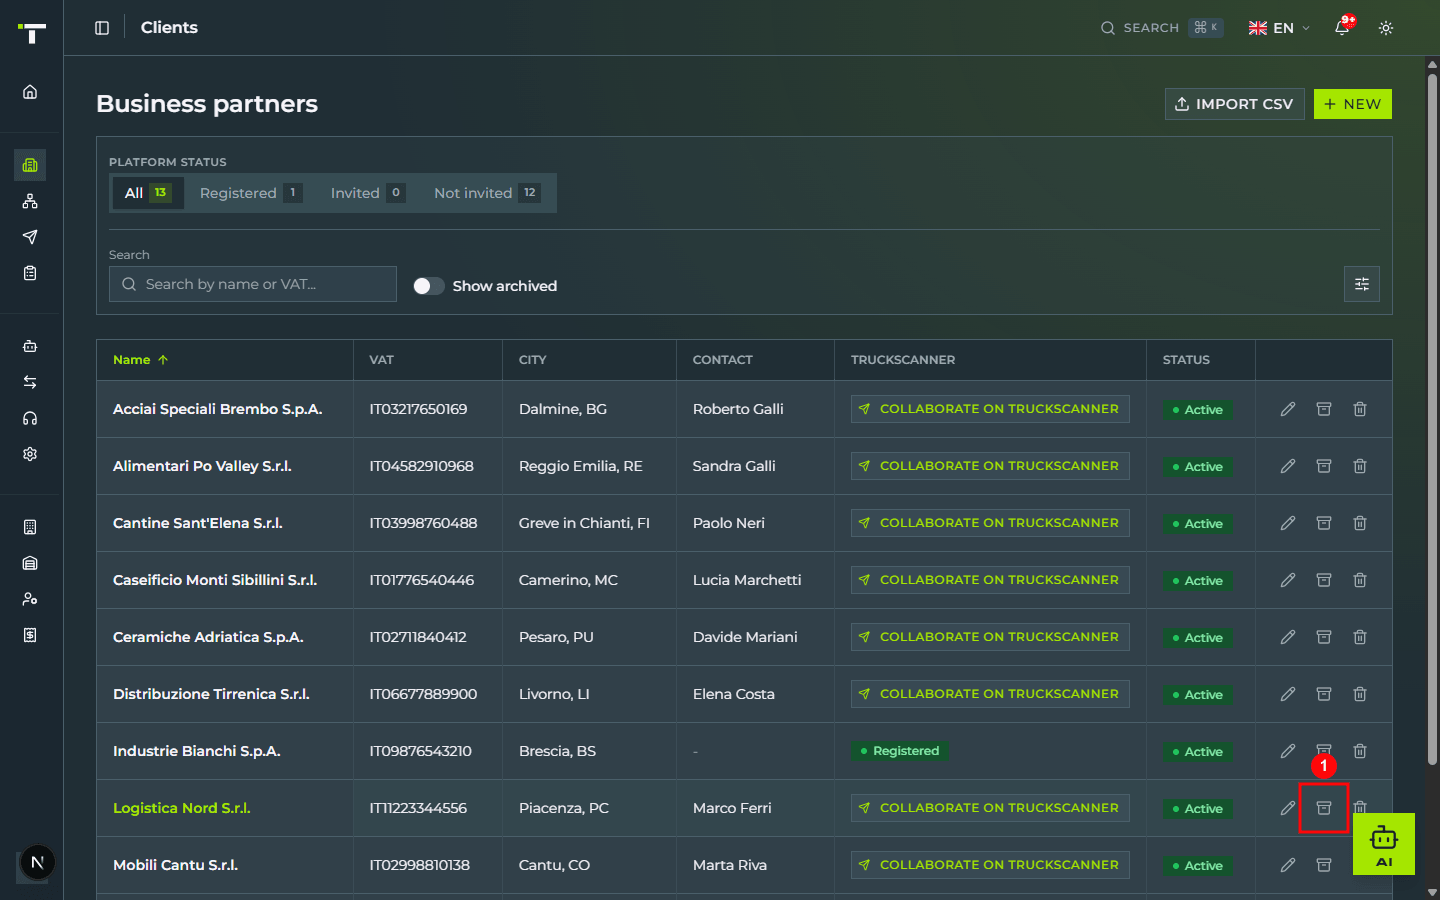Open the green AI assistant button

point(1384,844)
